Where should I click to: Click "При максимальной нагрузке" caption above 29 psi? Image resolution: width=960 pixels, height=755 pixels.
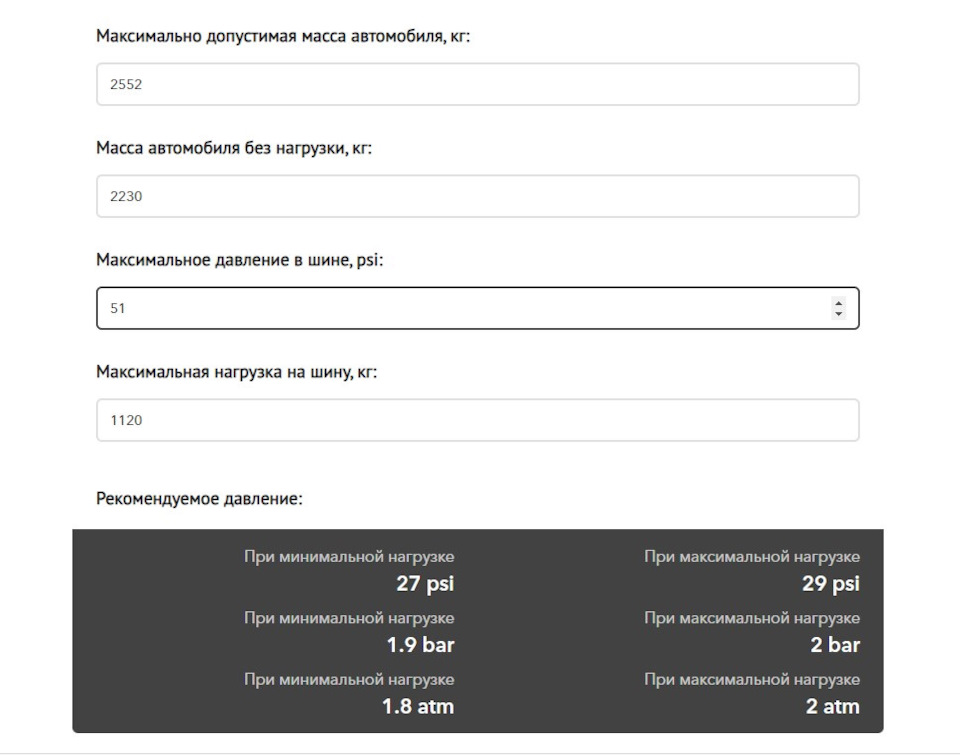pos(752,557)
